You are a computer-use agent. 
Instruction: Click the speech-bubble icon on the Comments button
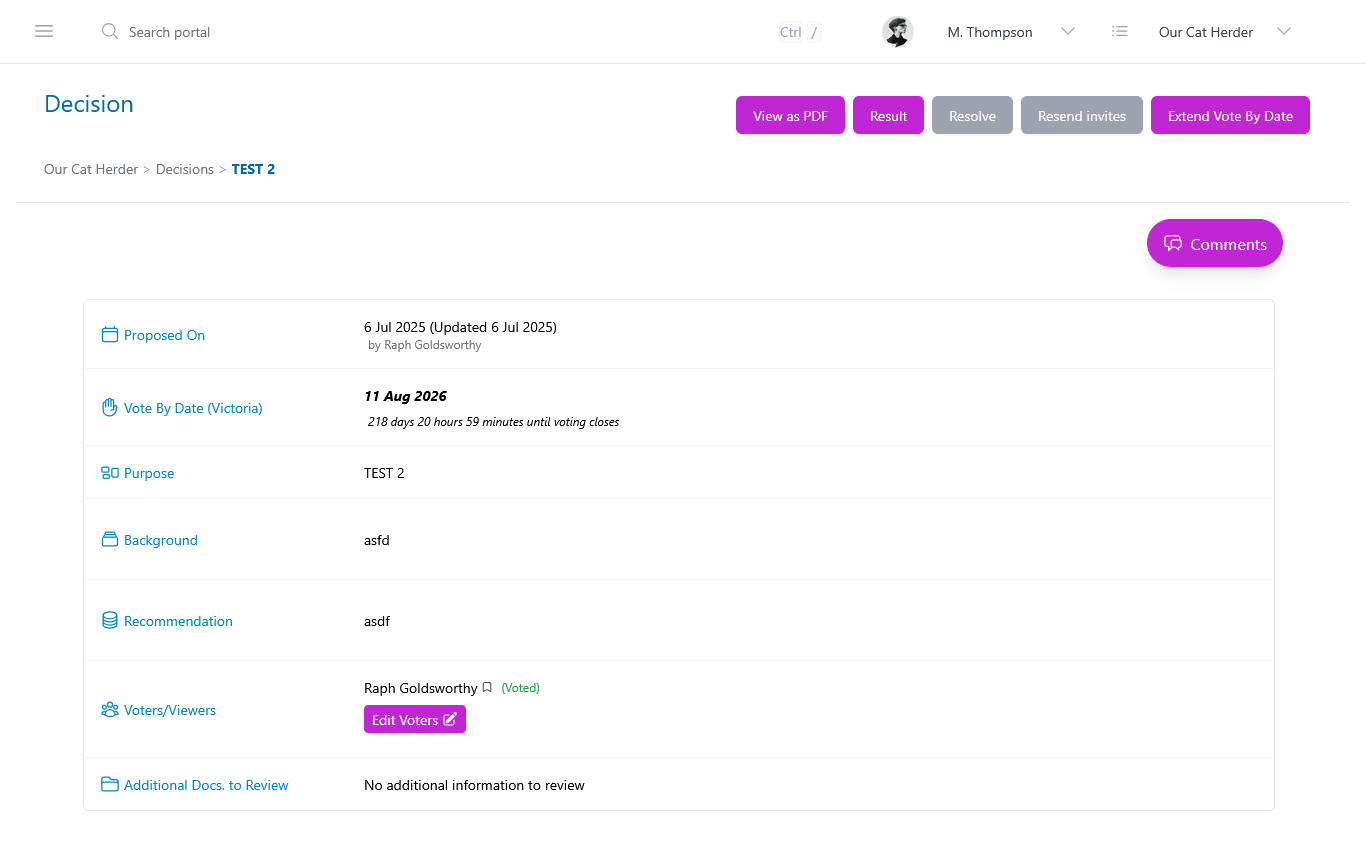click(x=1173, y=243)
